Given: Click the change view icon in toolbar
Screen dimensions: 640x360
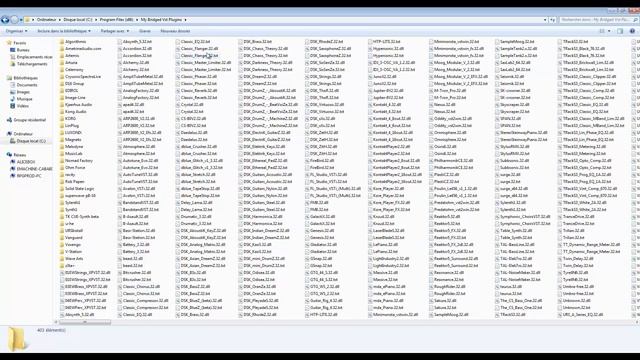Looking at the screenshot, I should (602, 31).
